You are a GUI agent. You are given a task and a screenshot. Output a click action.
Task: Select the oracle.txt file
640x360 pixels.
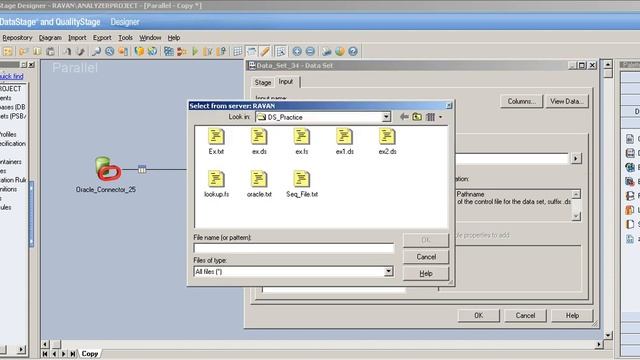(259, 184)
